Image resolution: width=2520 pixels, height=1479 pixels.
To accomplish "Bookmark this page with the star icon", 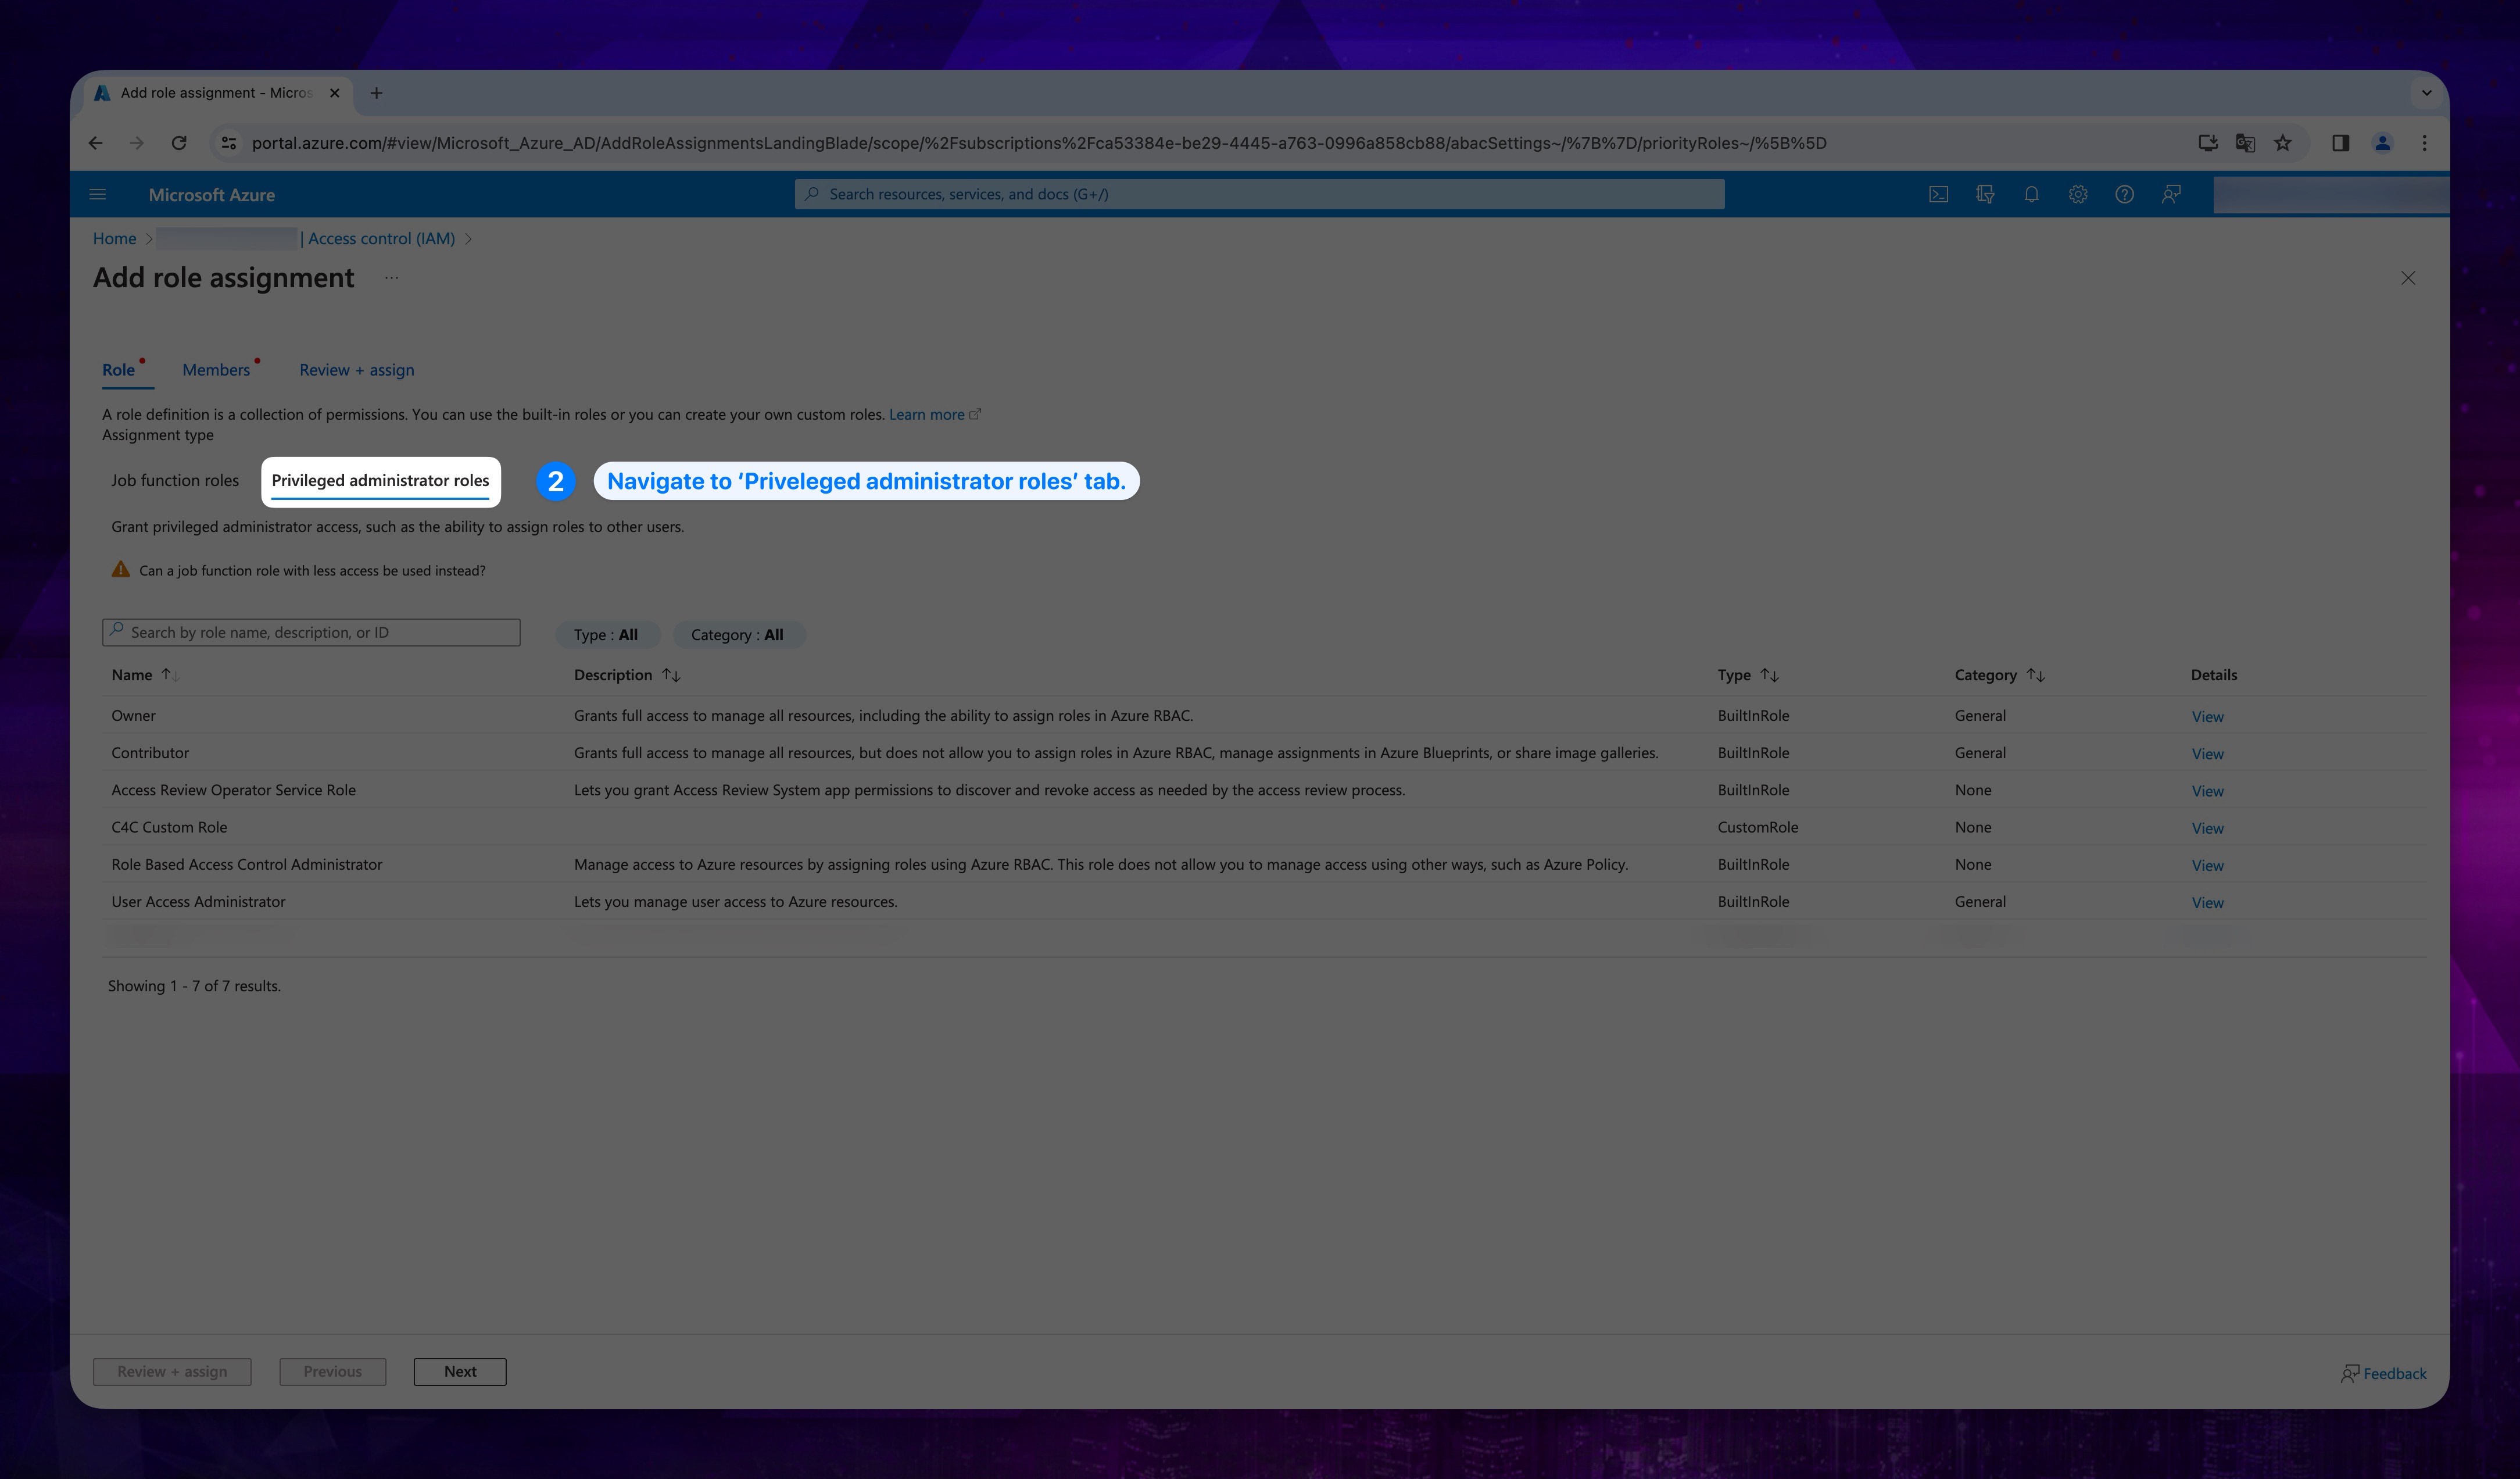I will (x=2283, y=143).
